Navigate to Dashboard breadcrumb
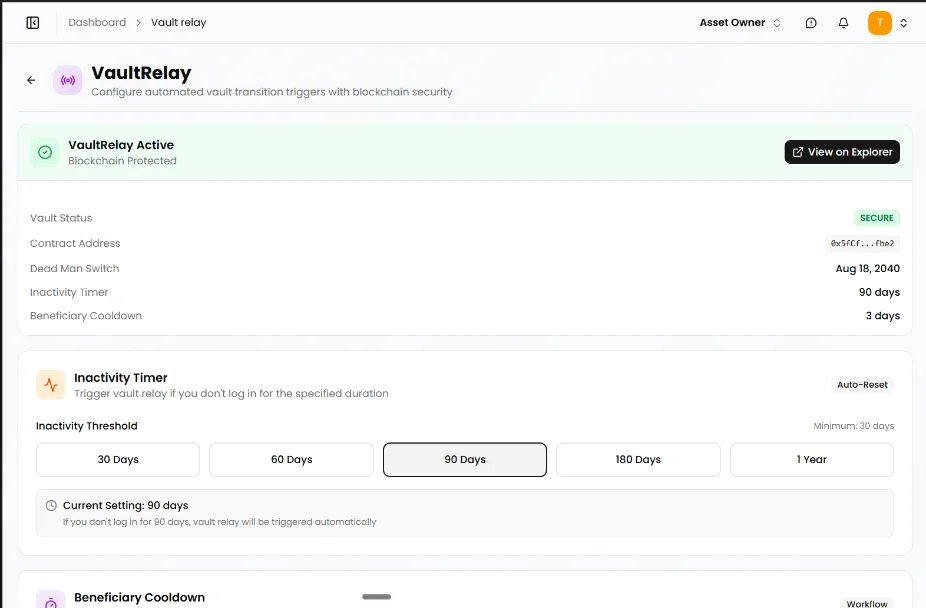The width and height of the screenshot is (926, 608). pyautogui.click(x=97, y=22)
